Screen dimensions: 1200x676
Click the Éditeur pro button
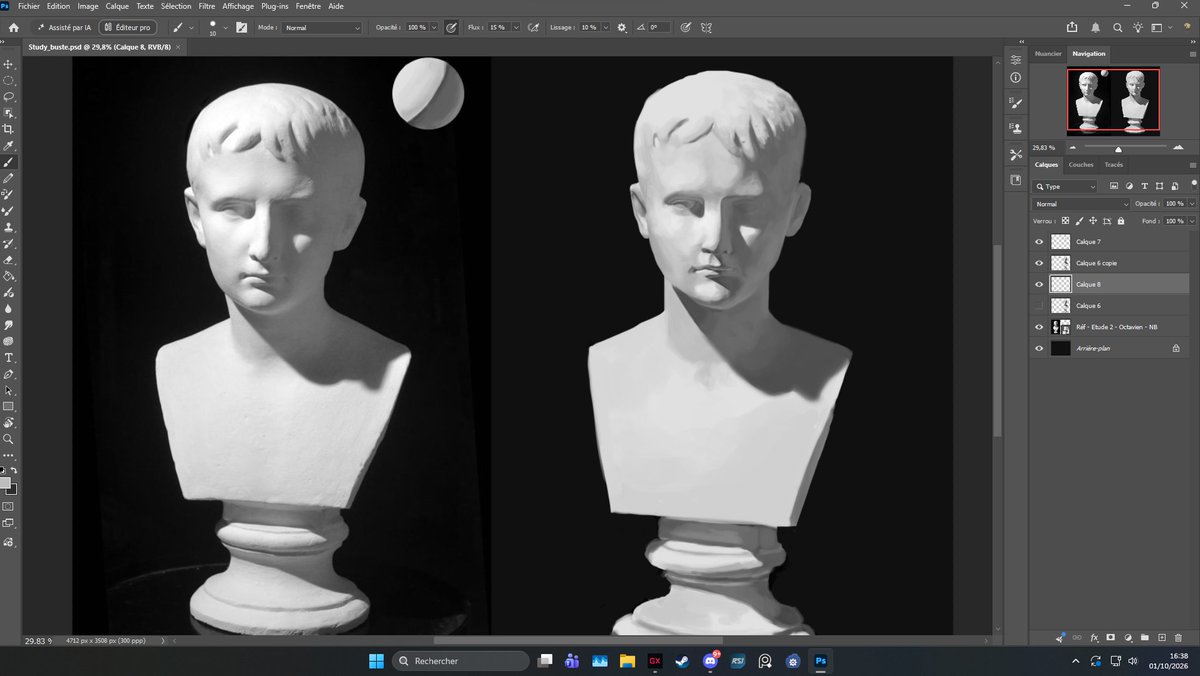[x=127, y=28]
